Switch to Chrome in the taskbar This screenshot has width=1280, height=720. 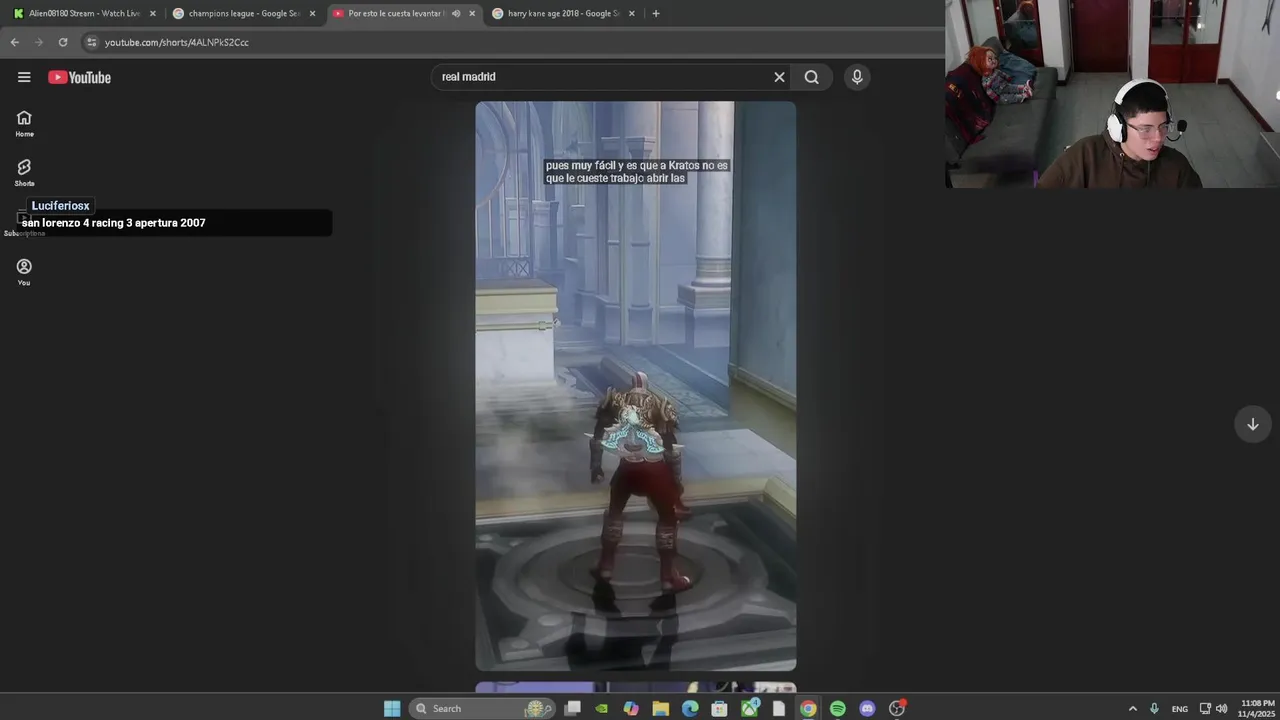808,708
